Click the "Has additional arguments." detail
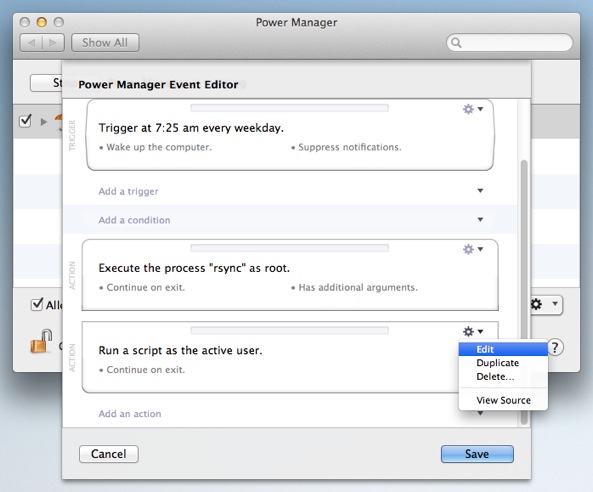This screenshot has width=593, height=492. click(x=358, y=287)
